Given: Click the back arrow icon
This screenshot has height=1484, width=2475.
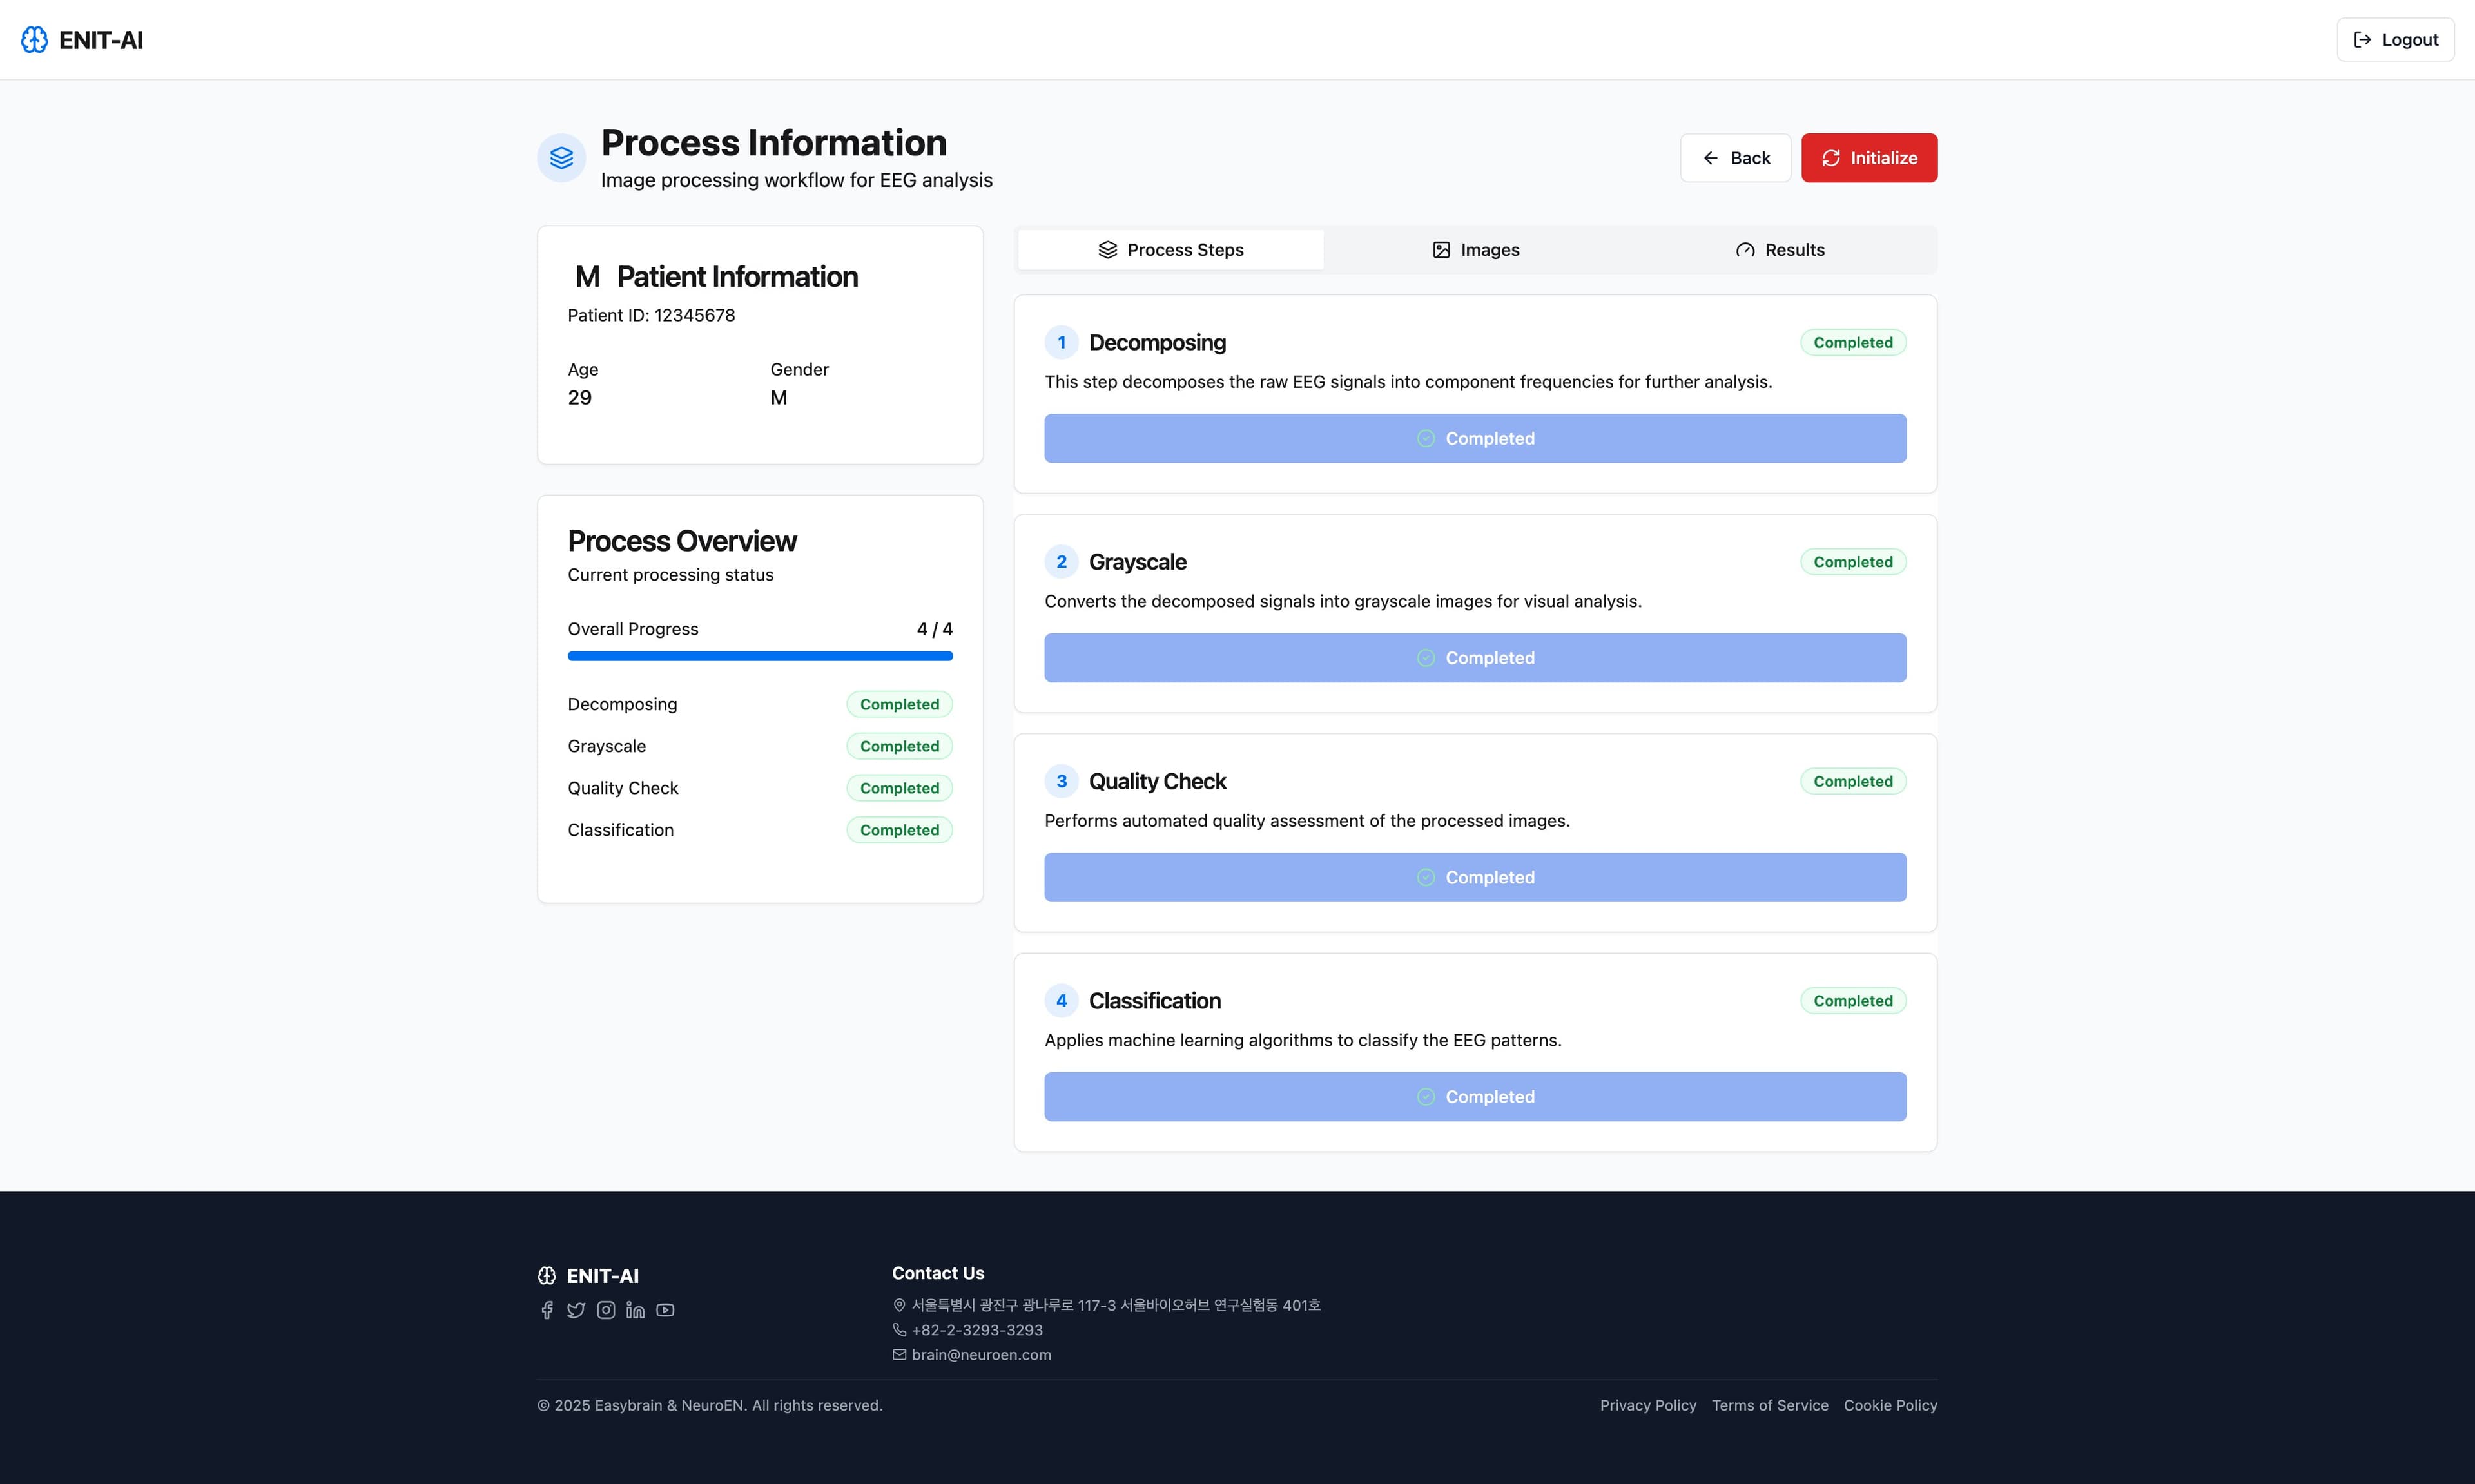Looking at the screenshot, I should pos(1711,158).
